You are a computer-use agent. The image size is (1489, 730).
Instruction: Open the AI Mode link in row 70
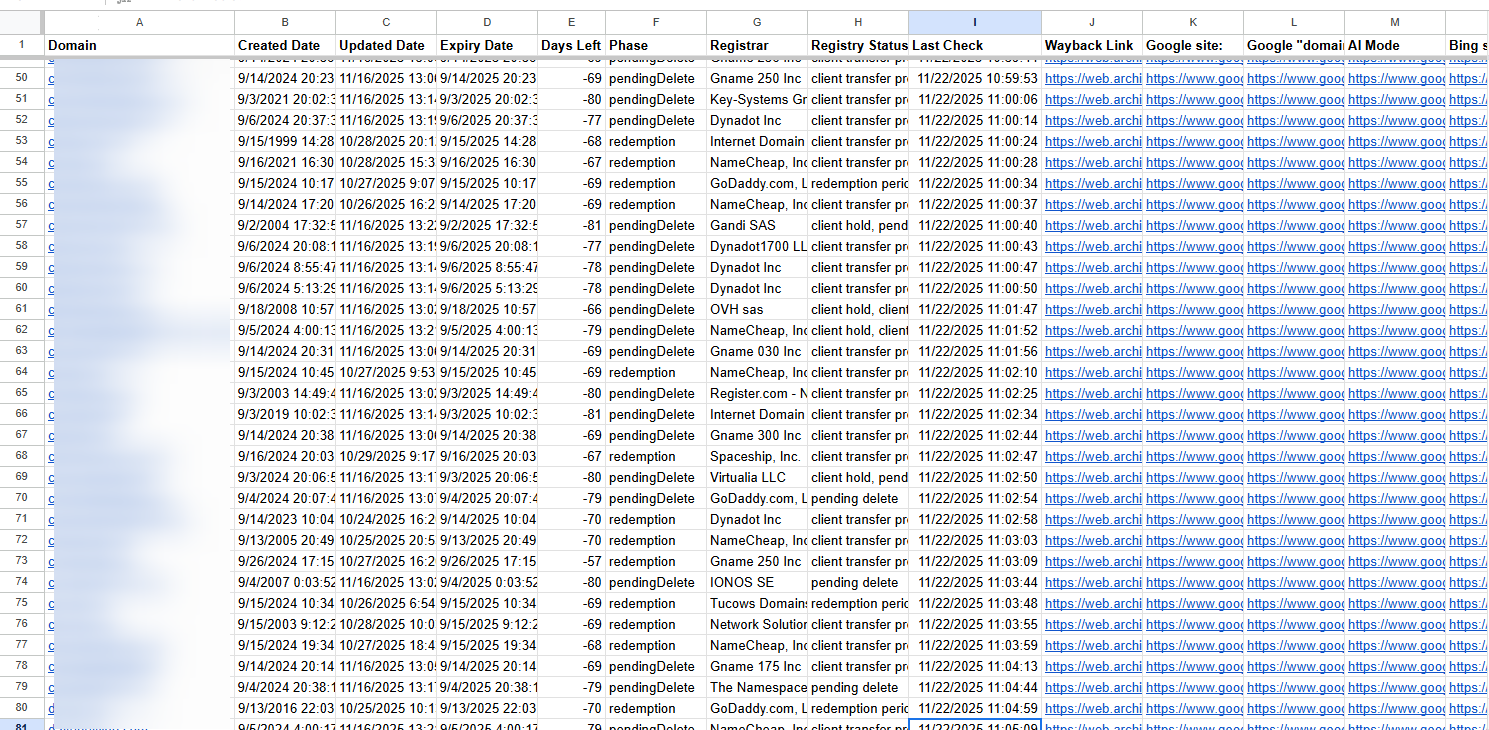[1395, 498]
